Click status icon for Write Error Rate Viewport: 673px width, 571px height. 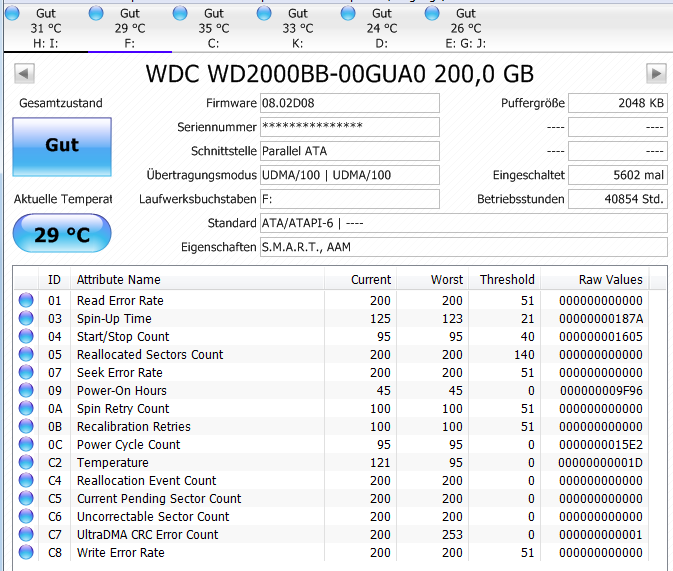point(26,553)
